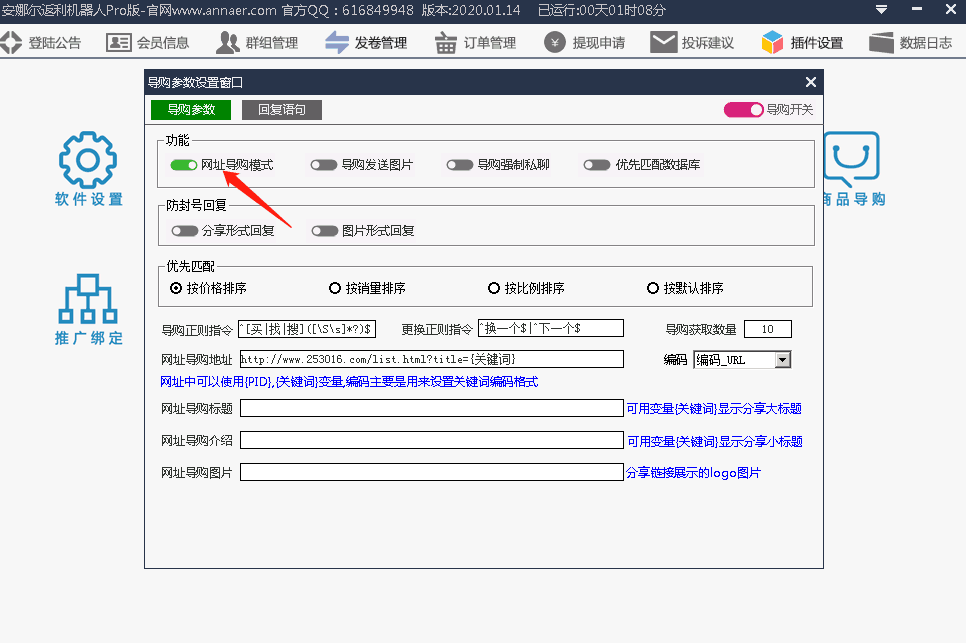Open 软件设置 gear icon
Viewport: 966px width, 643px height.
click(87, 160)
